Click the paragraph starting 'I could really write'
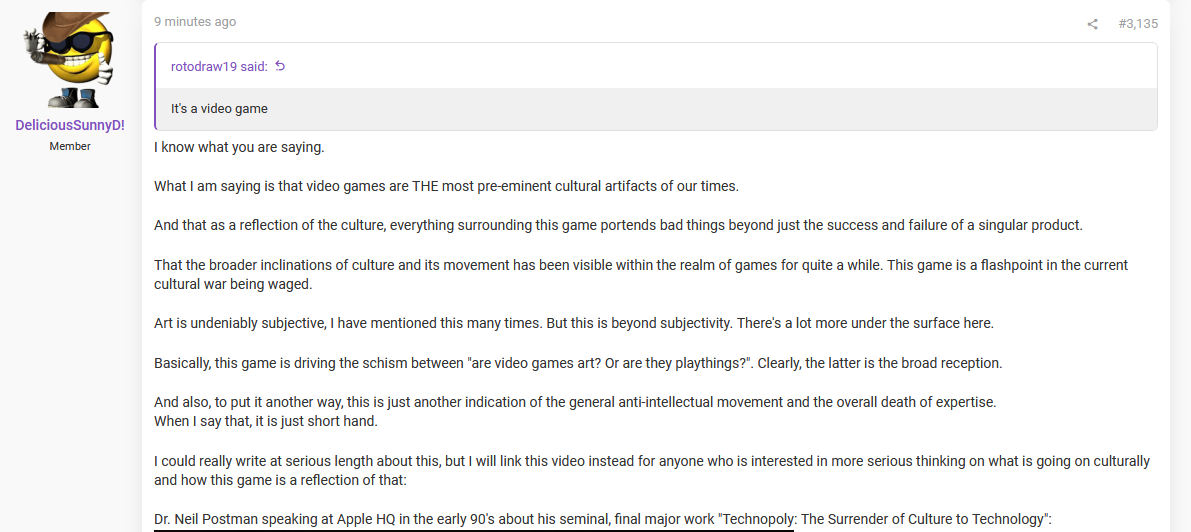The width and height of the screenshot is (1191, 532). 652,470
